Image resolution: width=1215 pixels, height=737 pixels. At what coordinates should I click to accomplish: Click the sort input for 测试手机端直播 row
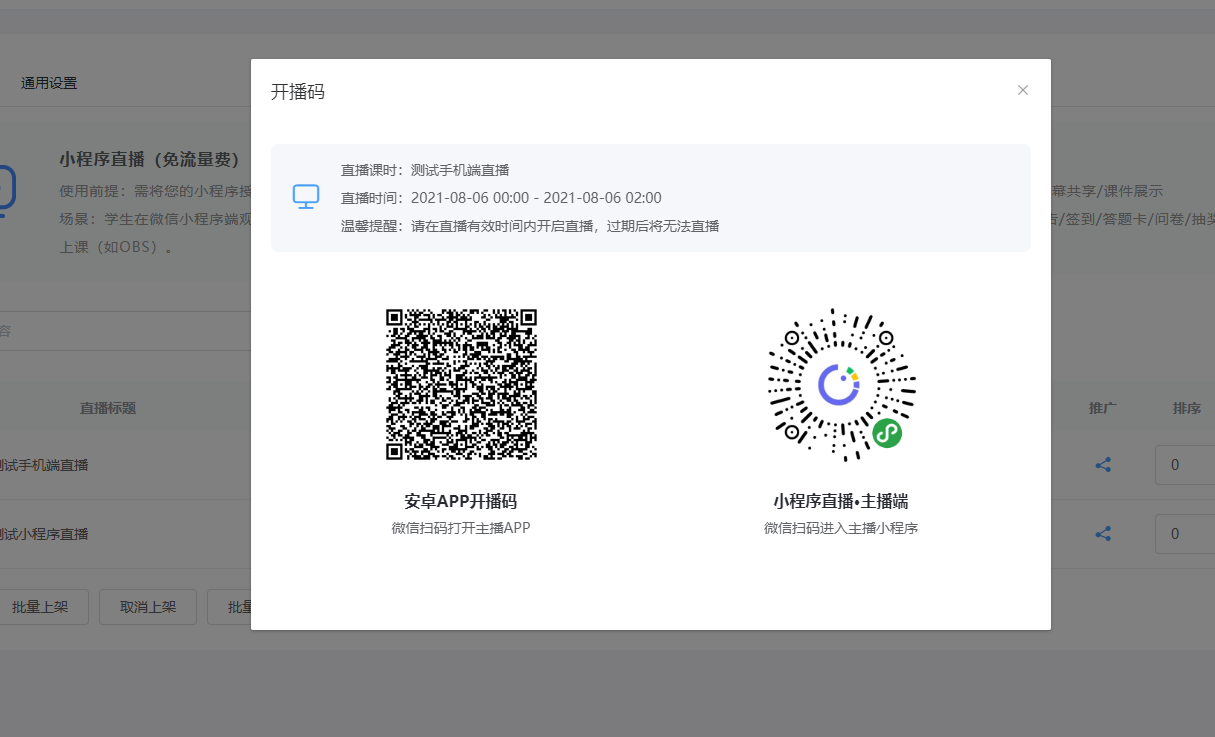(1185, 465)
